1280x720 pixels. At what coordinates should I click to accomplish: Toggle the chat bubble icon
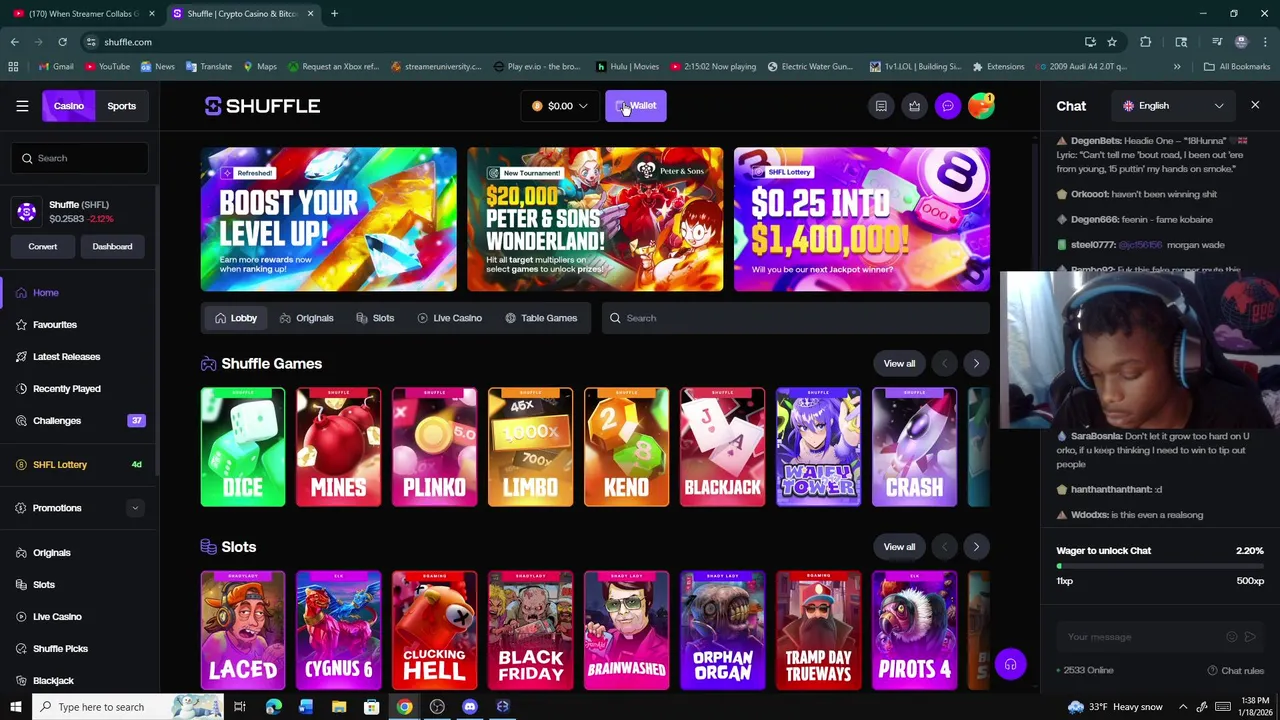pyautogui.click(x=948, y=106)
